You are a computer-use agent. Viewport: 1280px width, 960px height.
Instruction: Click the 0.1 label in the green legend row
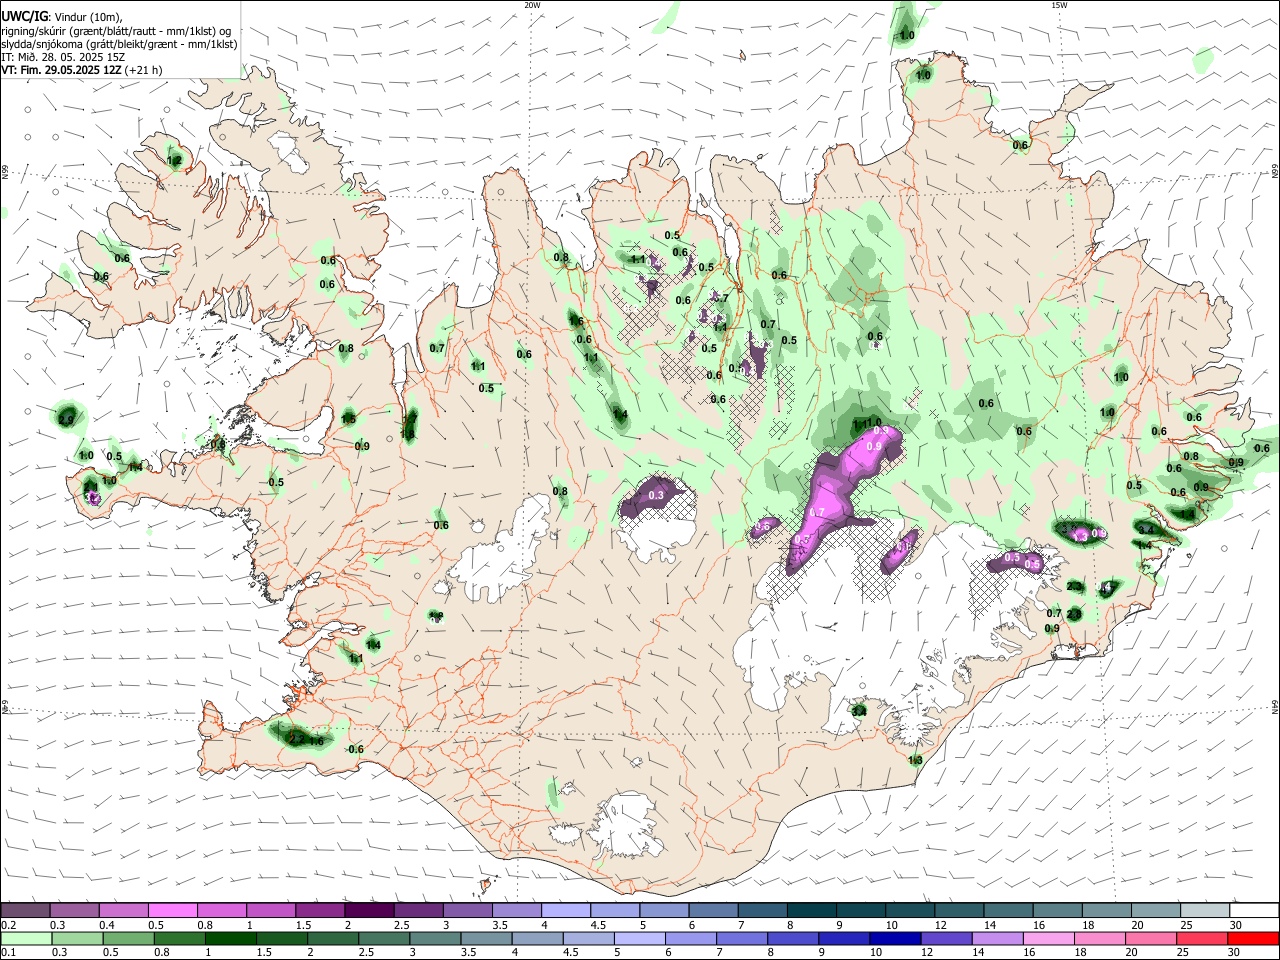coord(7,953)
